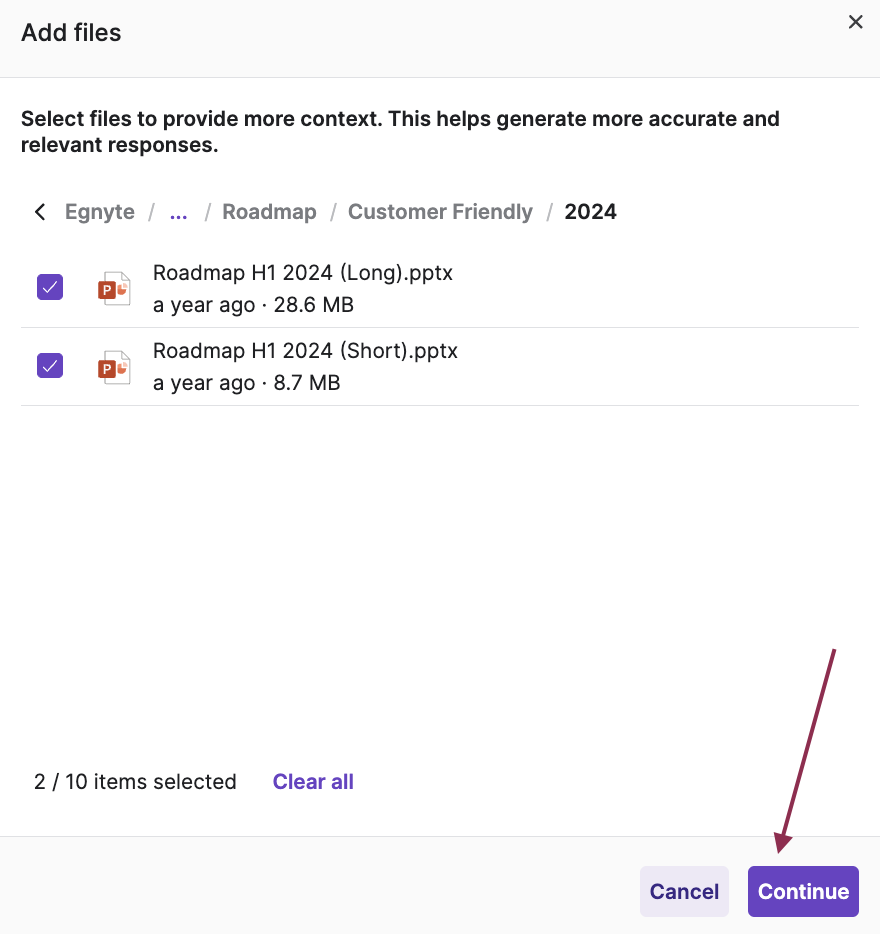Click the back chevron beside Egnyte
880x934 pixels.
point(39,211)
